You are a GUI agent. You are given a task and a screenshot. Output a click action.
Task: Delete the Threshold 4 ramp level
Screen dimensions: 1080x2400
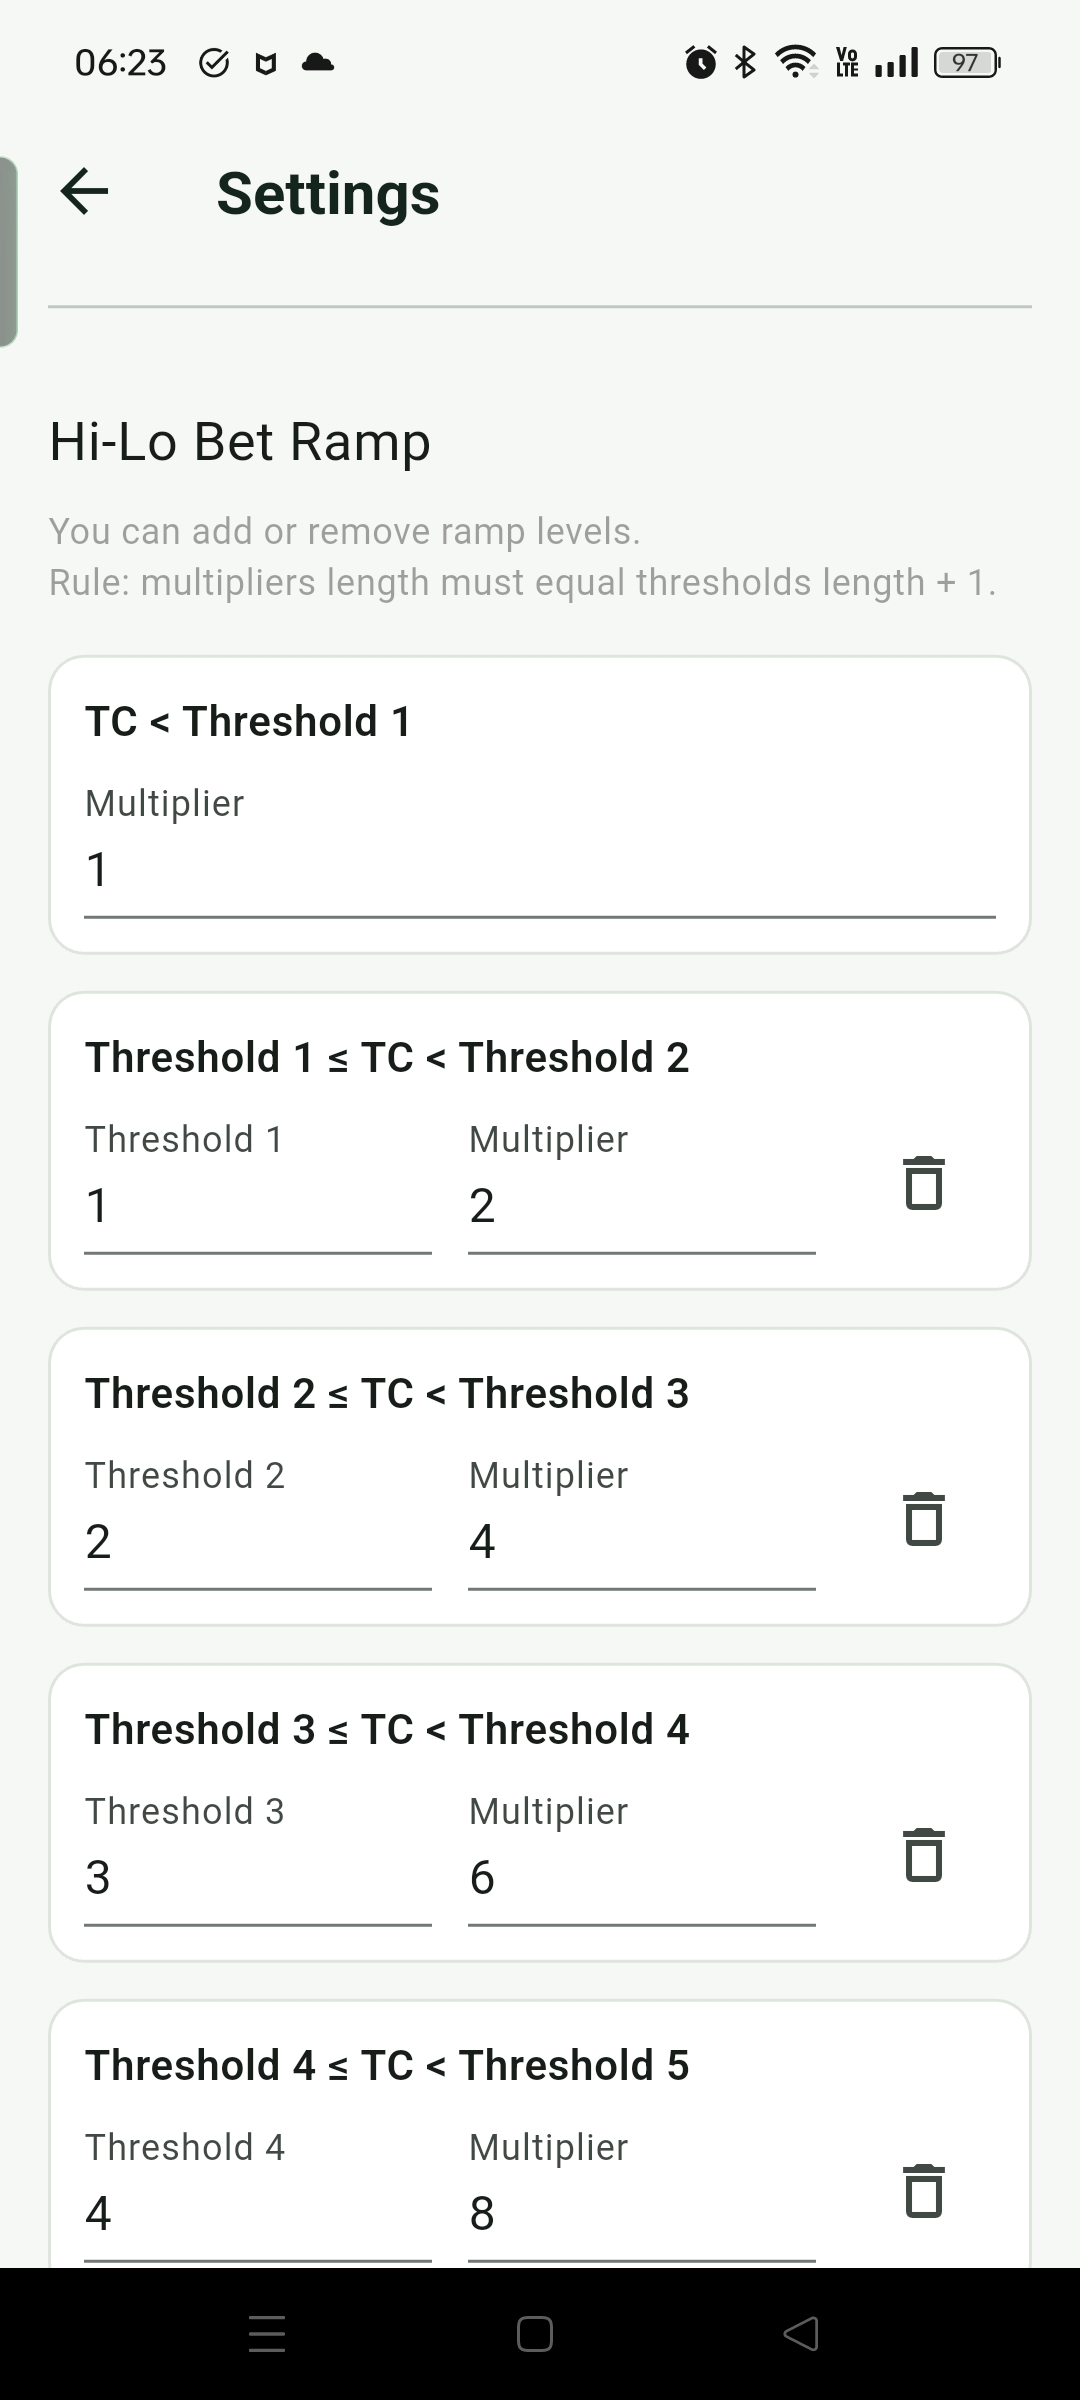(x=924, y=2191)
